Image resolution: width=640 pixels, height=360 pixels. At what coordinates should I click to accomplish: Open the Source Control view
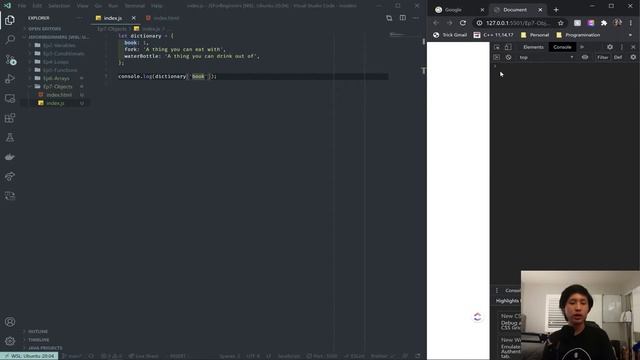click(x=10, y=60)
